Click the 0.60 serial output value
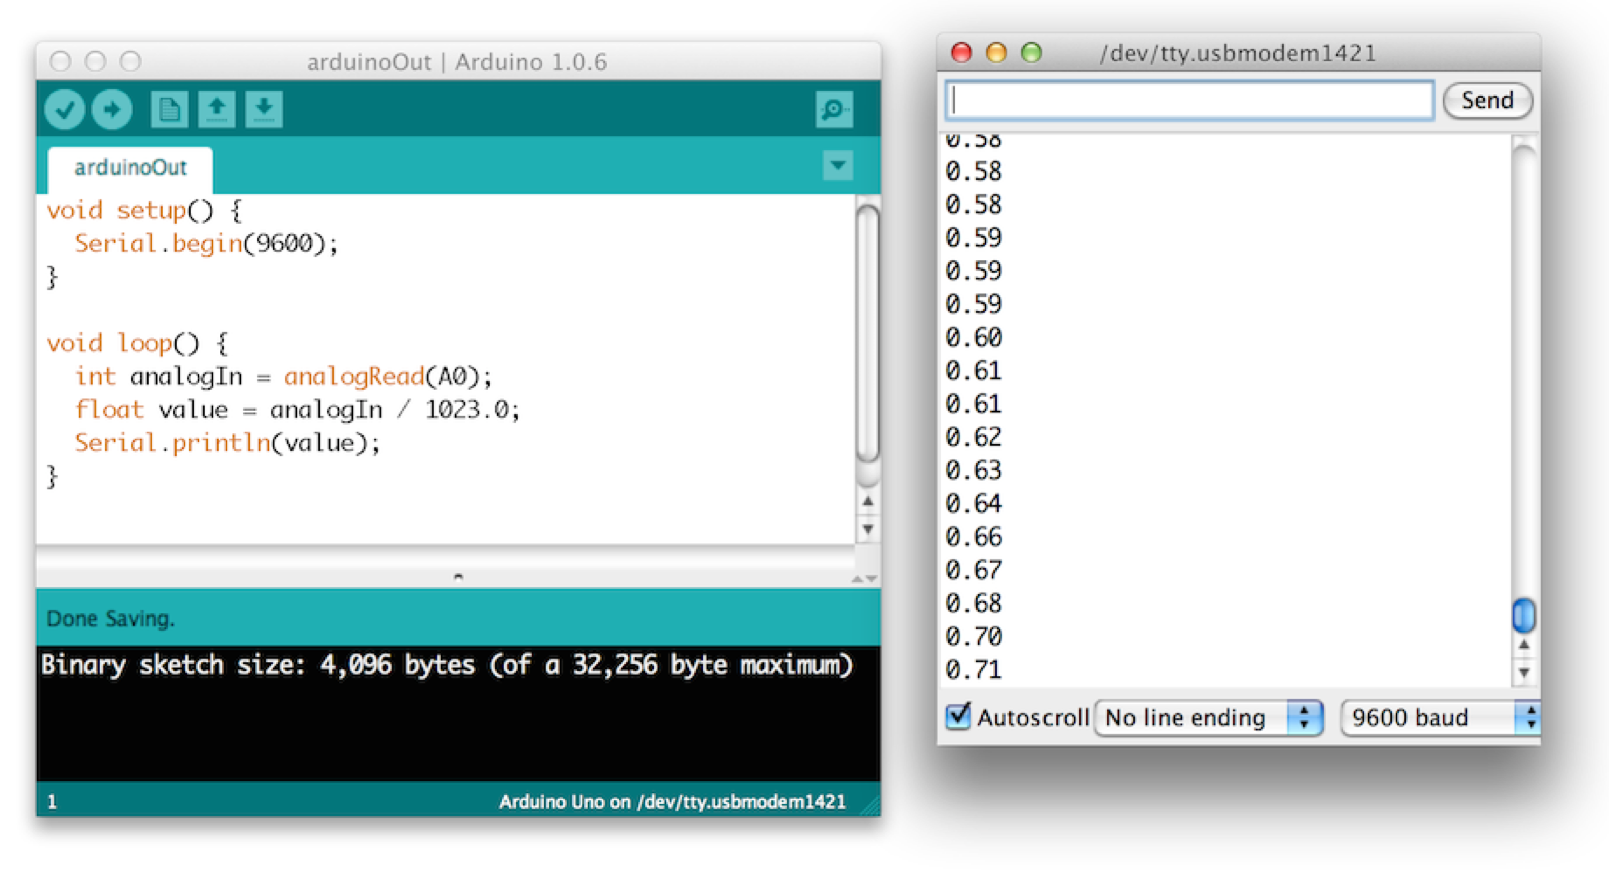The width and height of the screenshot is (1609, 879). (973, 338)
